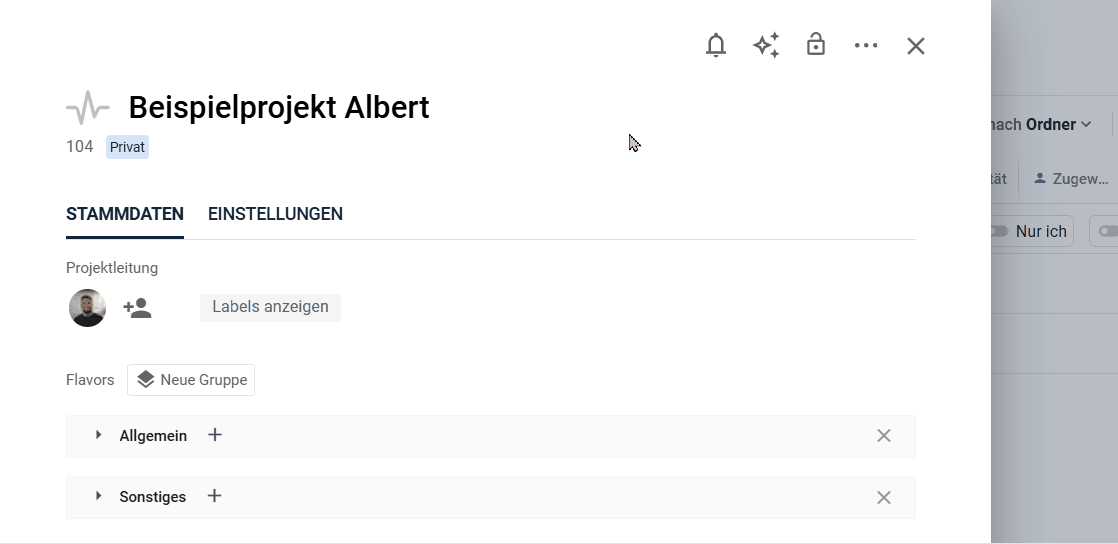Add a flavor to the Allgemein group
Screen dimensions: 1118x544
(x=215, y=435)
